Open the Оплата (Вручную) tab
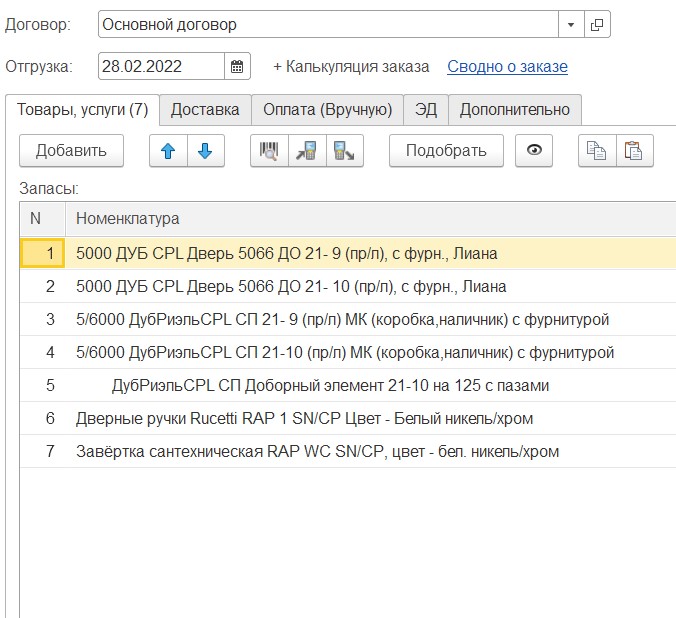This screenshot has width=676, height=618. (x=327, y=109)
